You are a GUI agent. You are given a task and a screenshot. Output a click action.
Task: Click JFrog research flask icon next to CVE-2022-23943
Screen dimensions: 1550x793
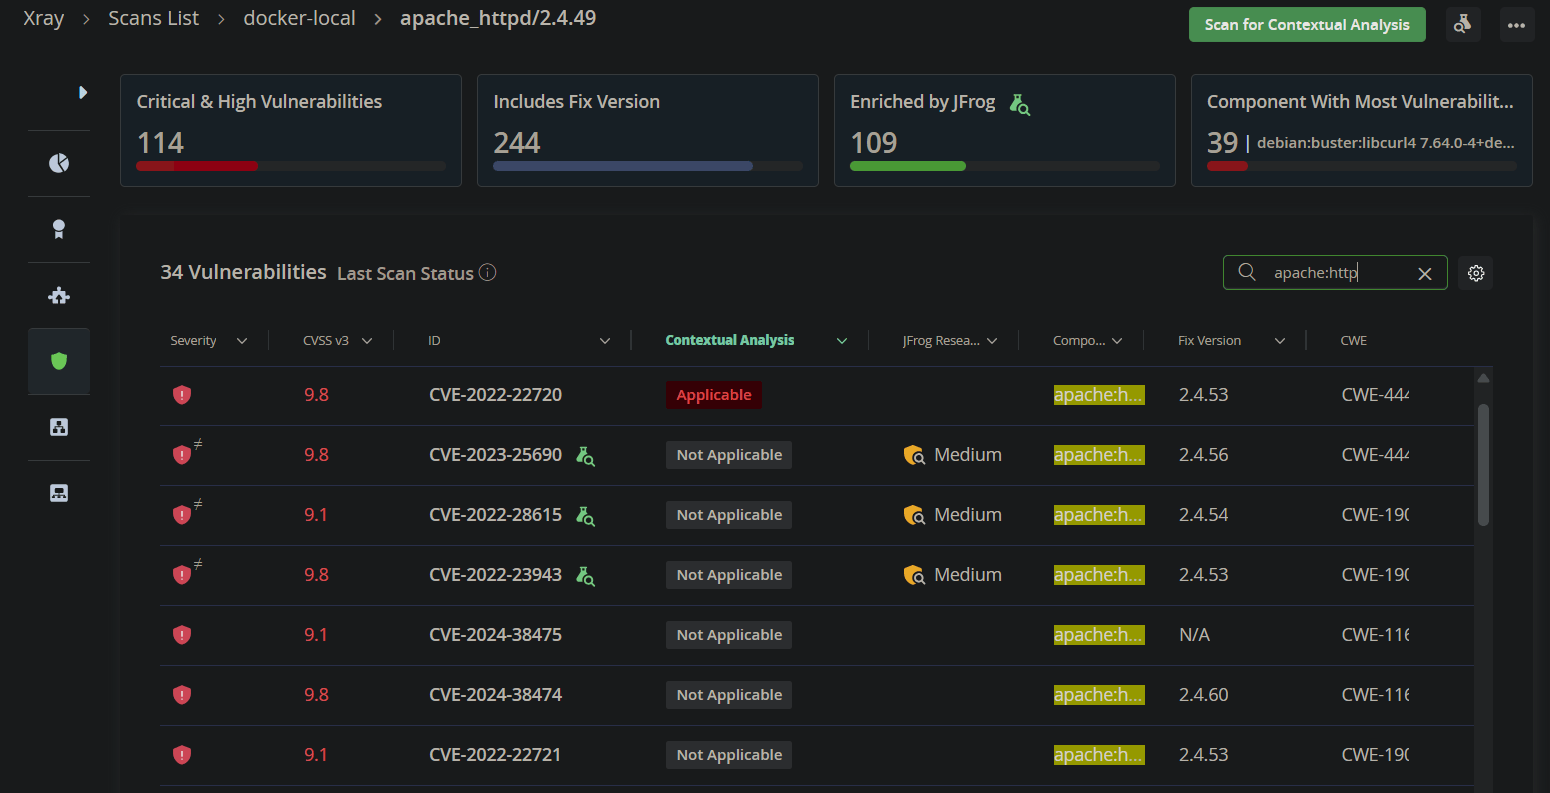point(586,576)
